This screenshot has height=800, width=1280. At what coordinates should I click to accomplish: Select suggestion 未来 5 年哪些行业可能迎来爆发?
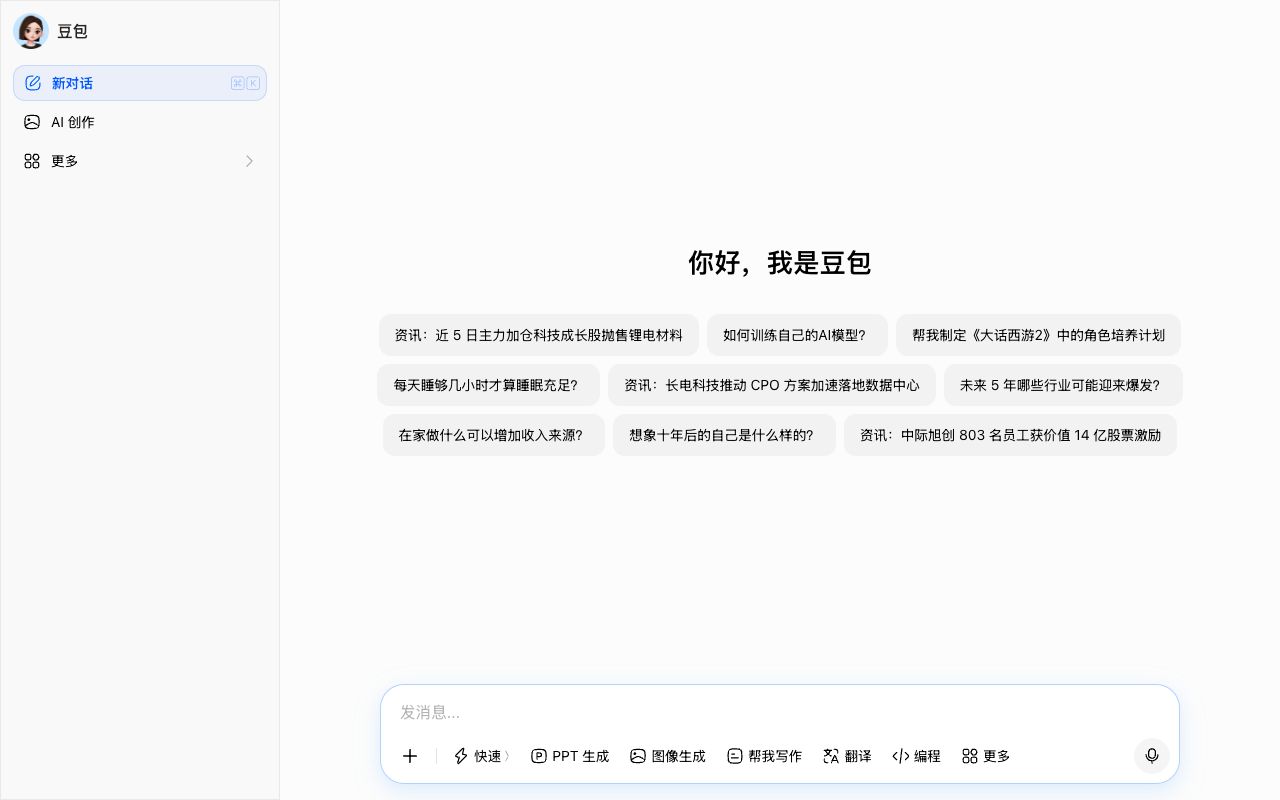pos(1063,385)
